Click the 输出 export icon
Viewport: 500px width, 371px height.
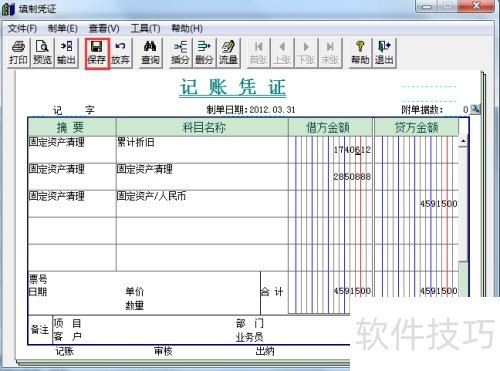tap(66, 53)
